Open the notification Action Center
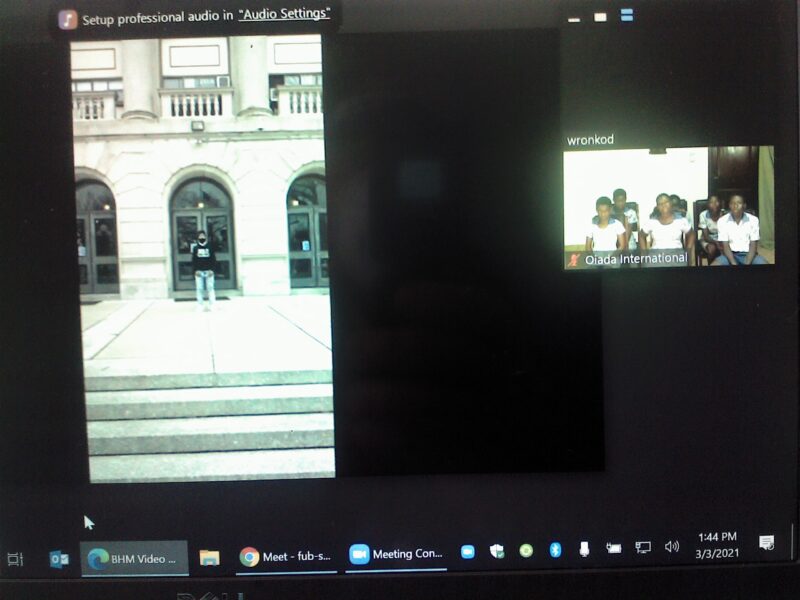Screen dimensions: 800x600 766,543
